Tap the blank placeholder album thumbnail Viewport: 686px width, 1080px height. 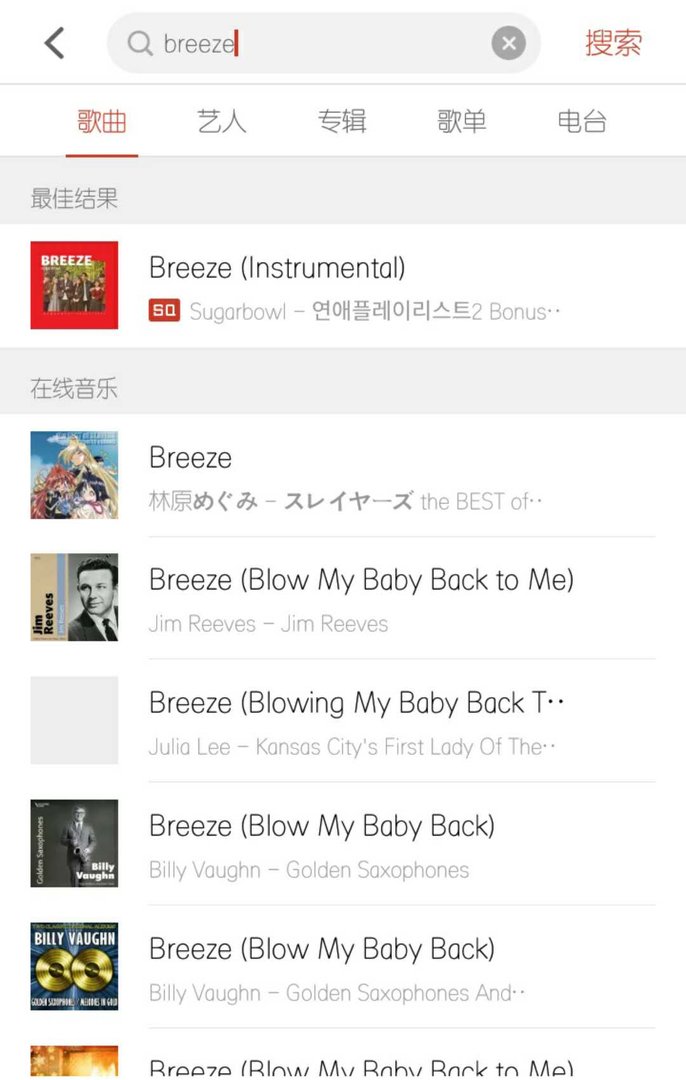click(74, 720)
